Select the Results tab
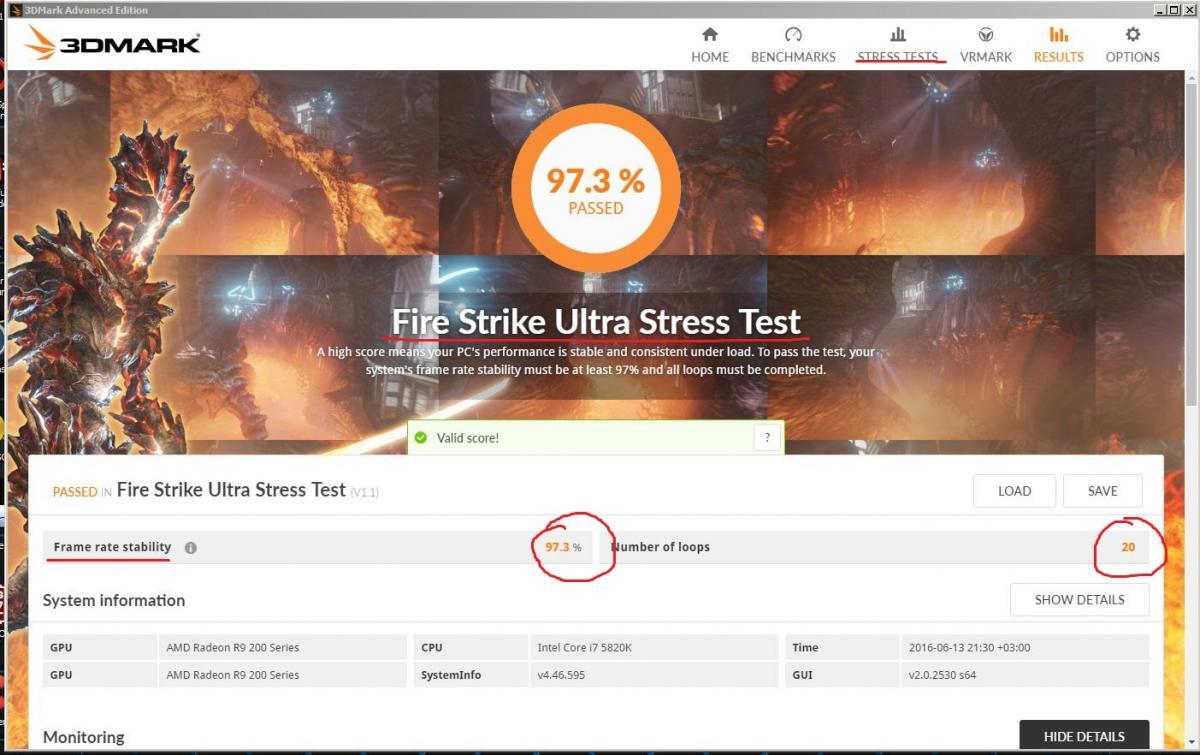This screenshot has width=1200, height=755. click(1059, 45)
